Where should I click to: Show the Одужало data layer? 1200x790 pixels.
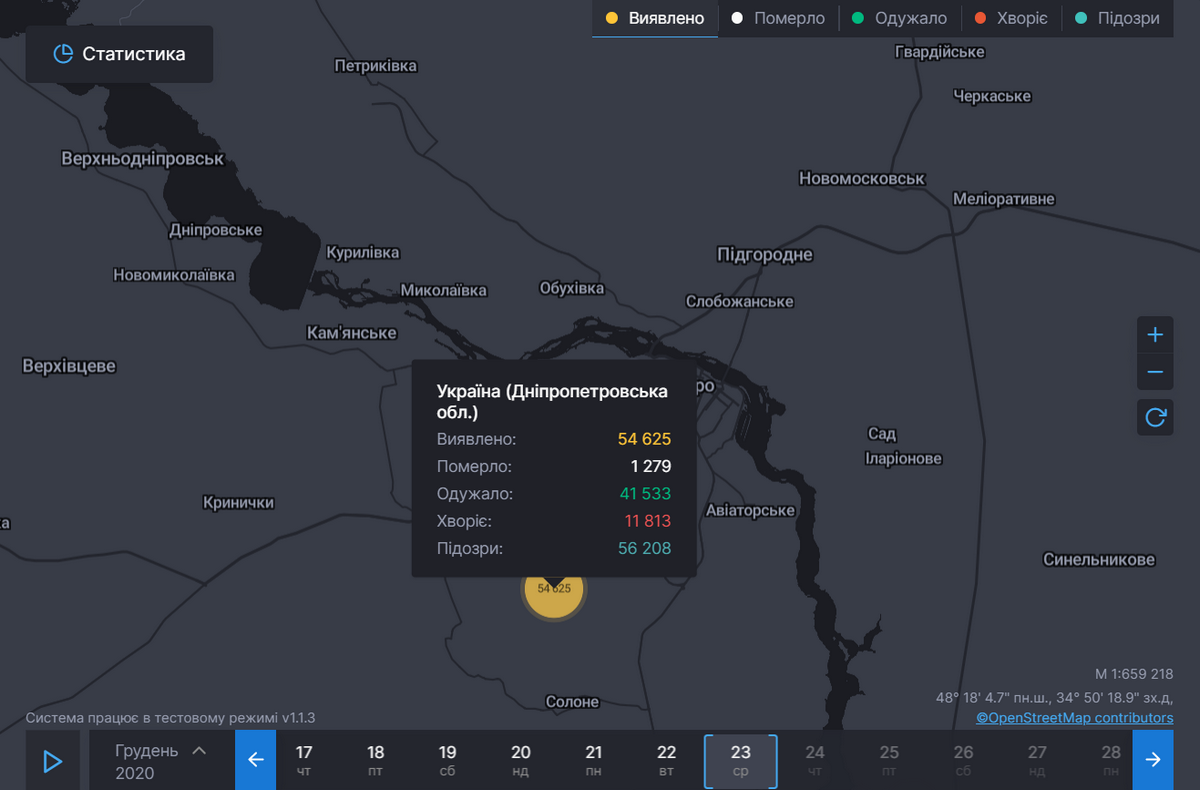pos(899,19)
